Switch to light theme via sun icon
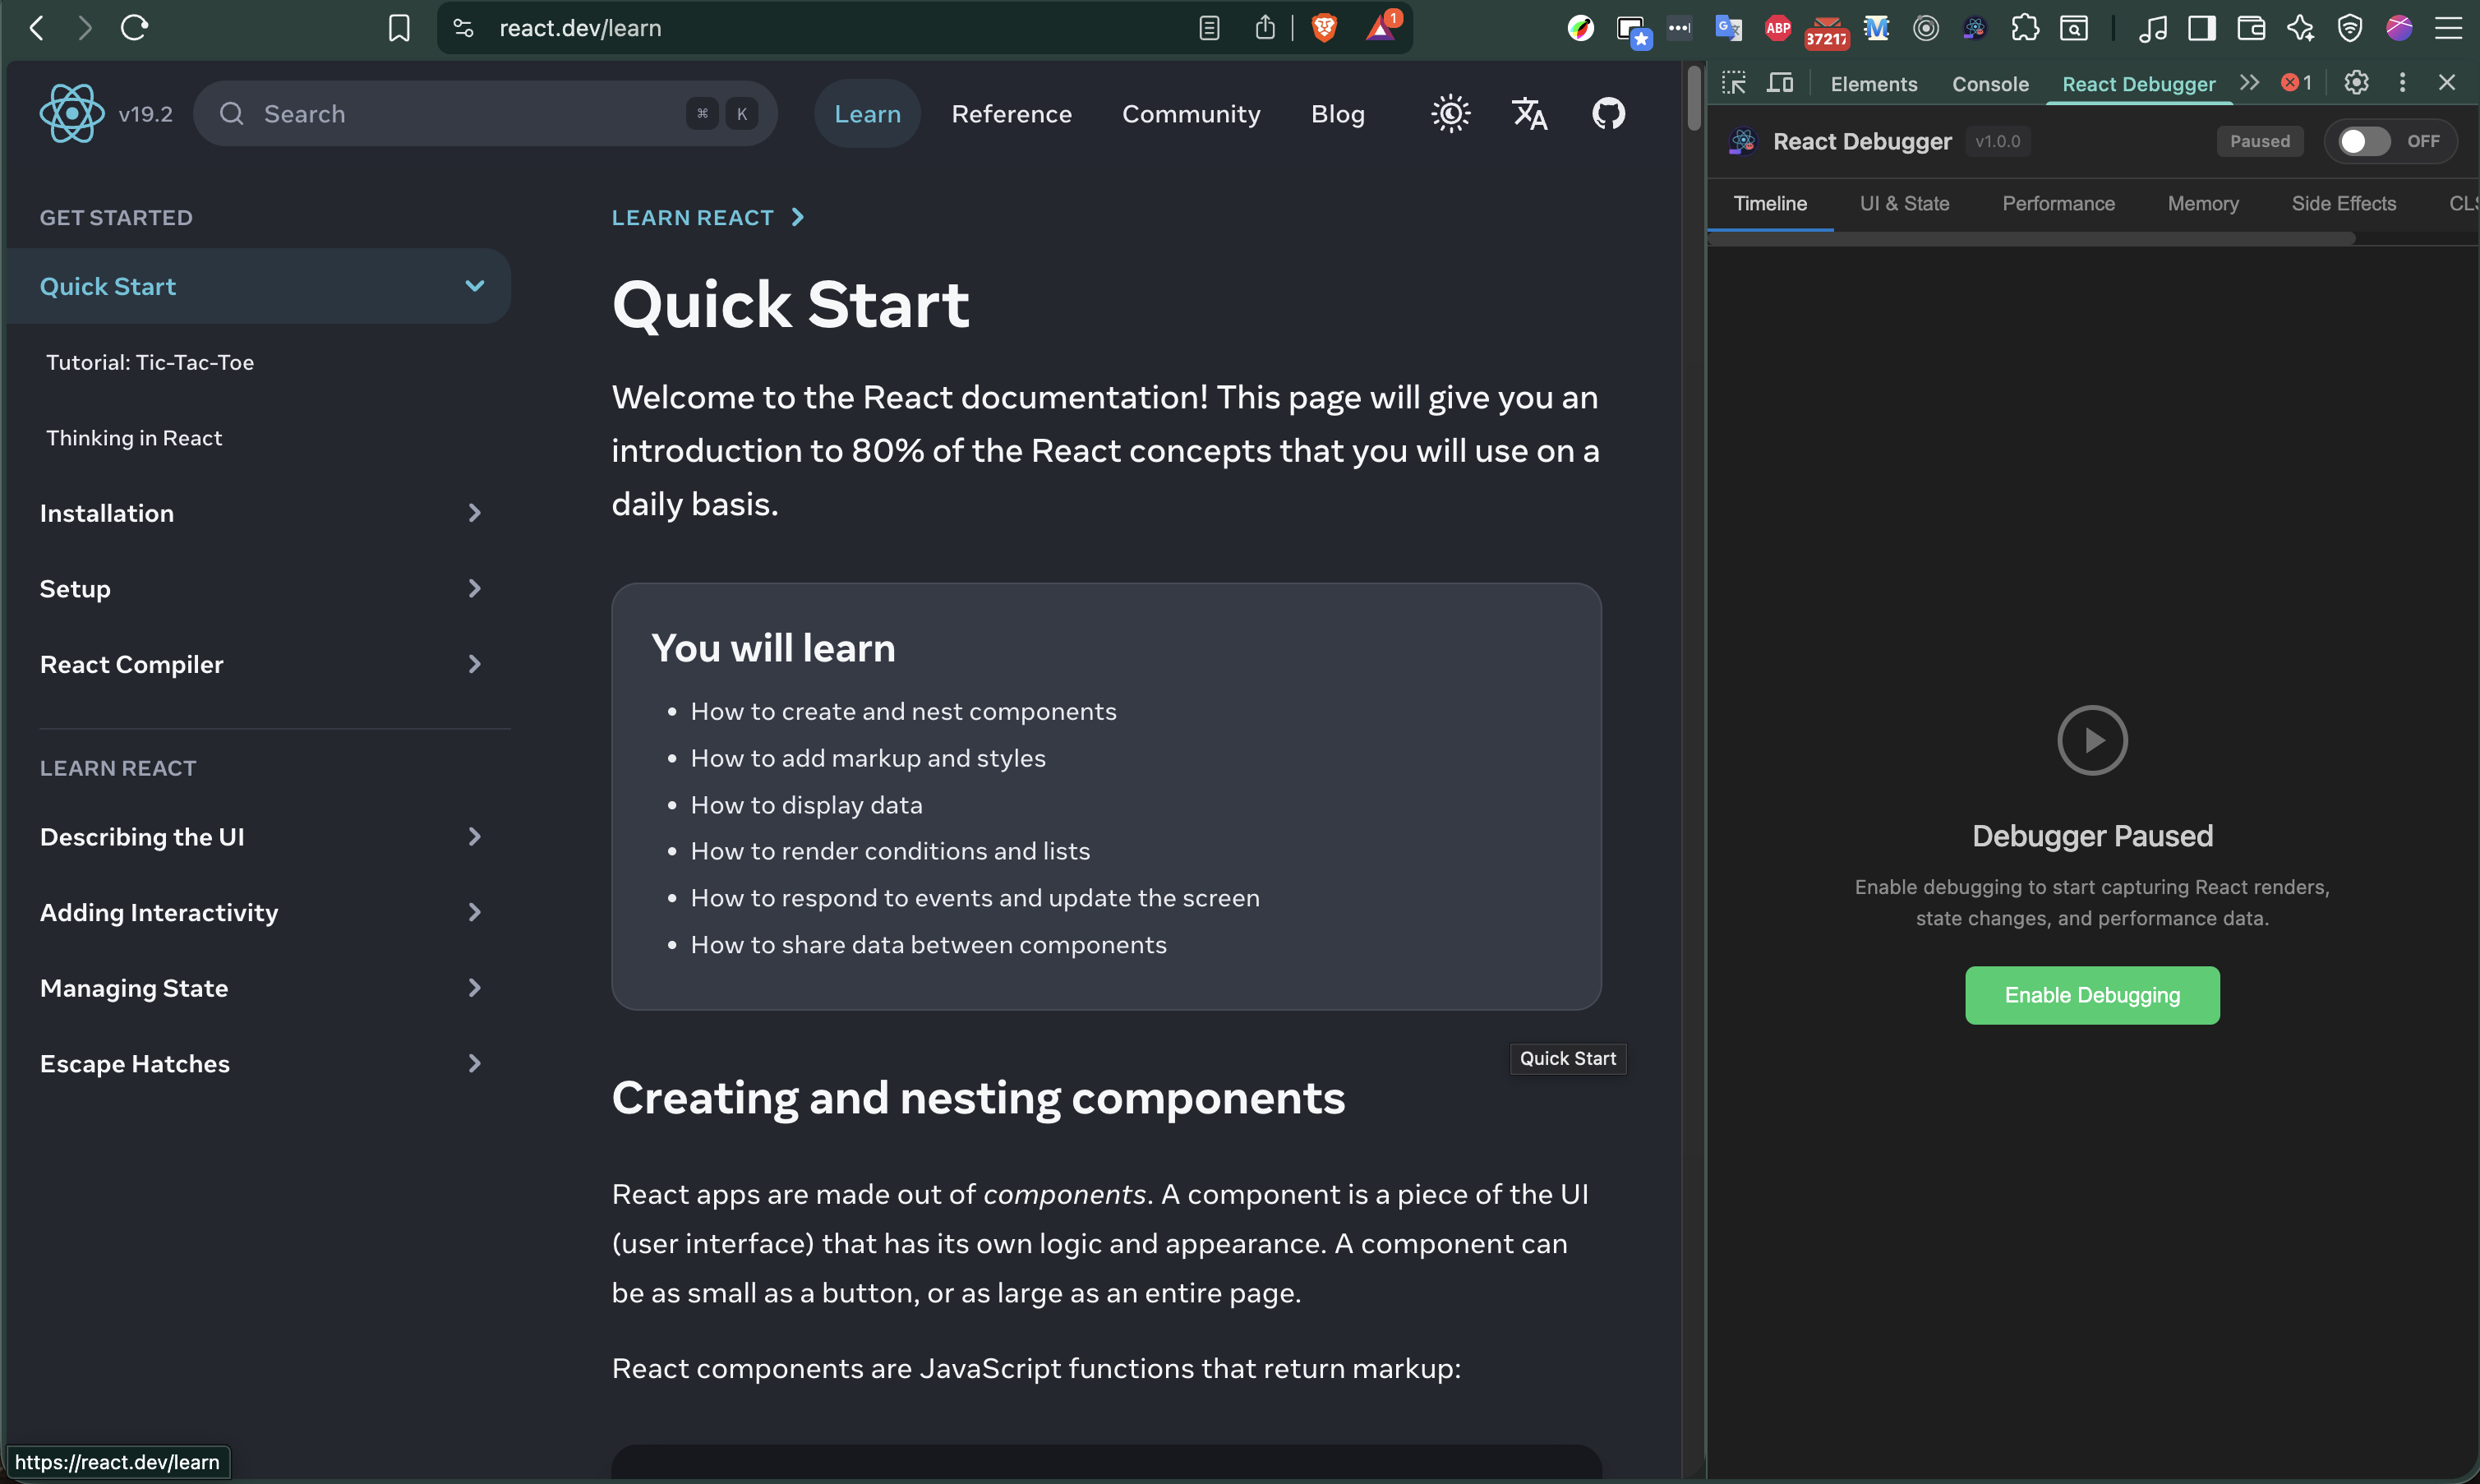Image resolution: width=2480 pixels, height=1484 pixels. (x=1450, y=113)
